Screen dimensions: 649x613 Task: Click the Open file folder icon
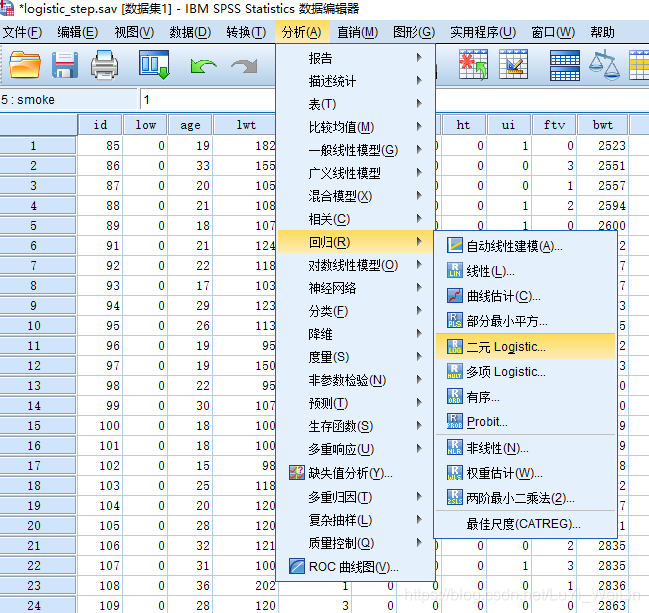25,65
